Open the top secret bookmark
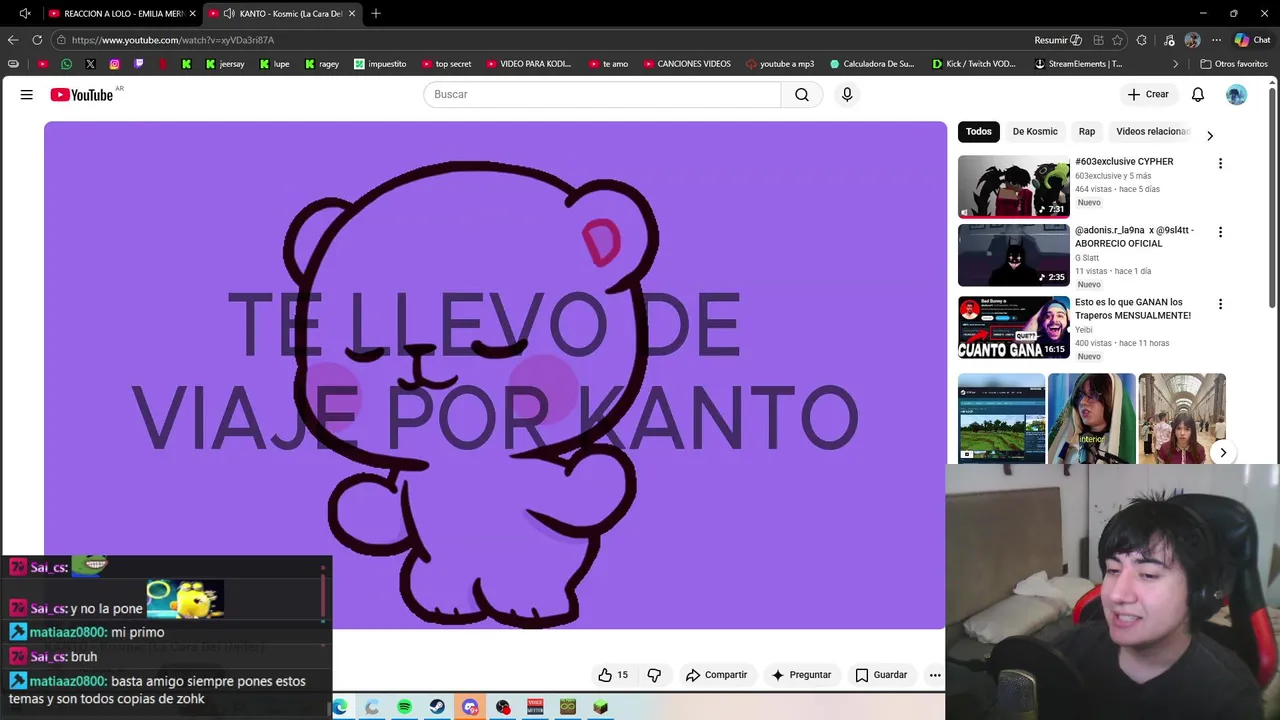1280x720 pixels. pyautogui.click(x=446, y=64)
